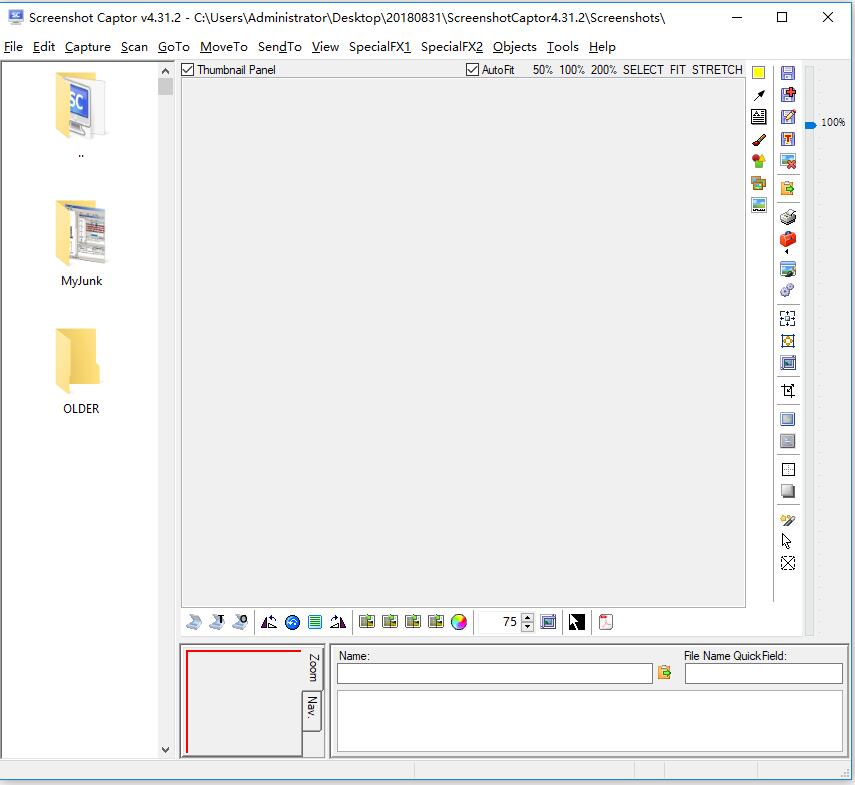Click the gray captioned frame icon

tap(787, 440)
